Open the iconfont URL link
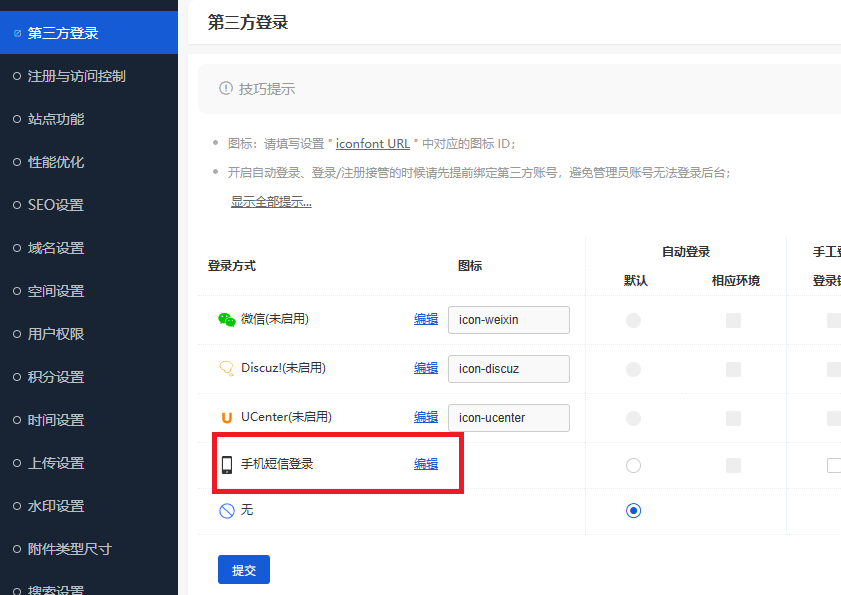Screen dimensions: 841x595 (x=372, y=144)
